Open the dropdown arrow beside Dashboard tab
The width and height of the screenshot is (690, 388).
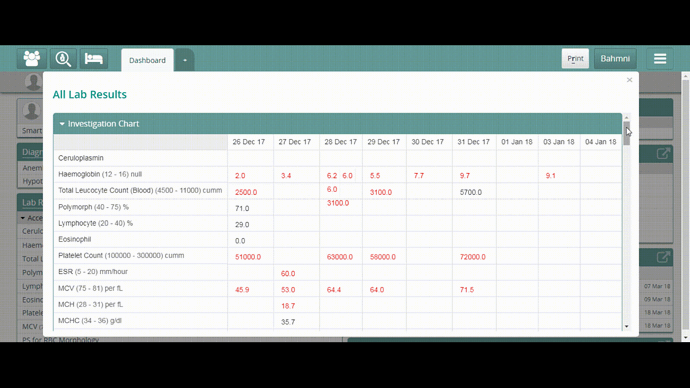coord(185,60)
